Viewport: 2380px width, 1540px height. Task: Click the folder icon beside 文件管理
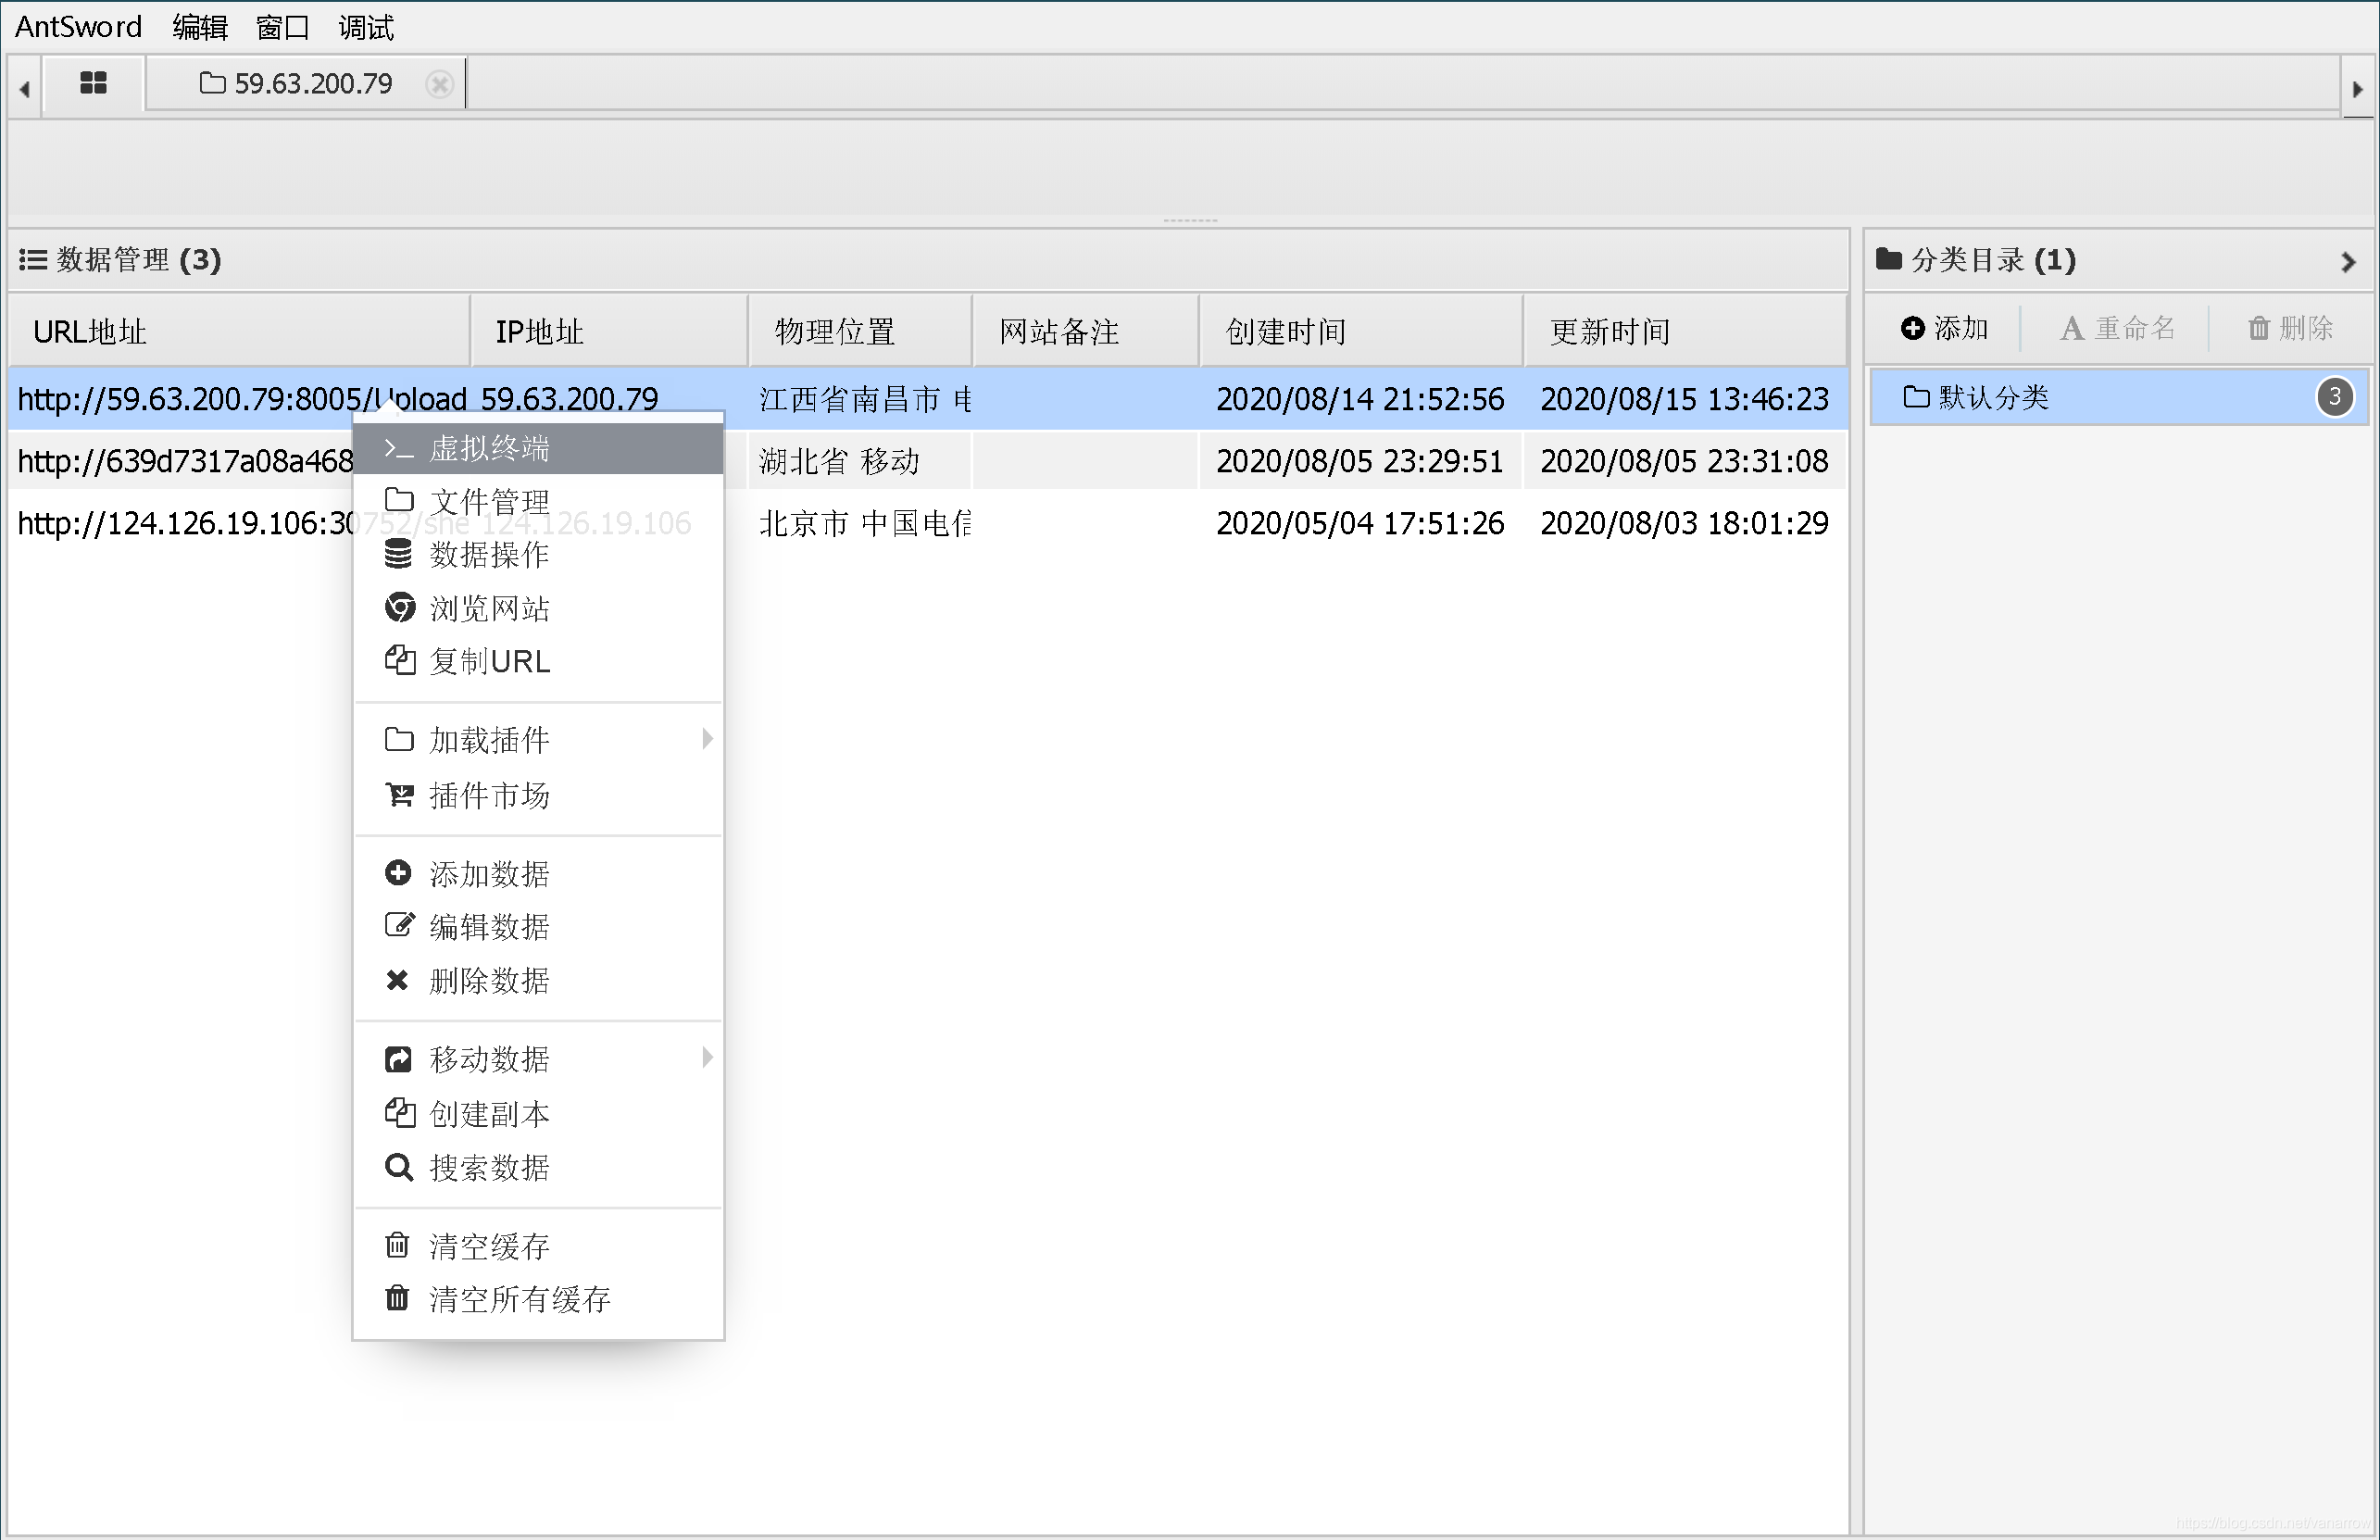click(399, 500)
